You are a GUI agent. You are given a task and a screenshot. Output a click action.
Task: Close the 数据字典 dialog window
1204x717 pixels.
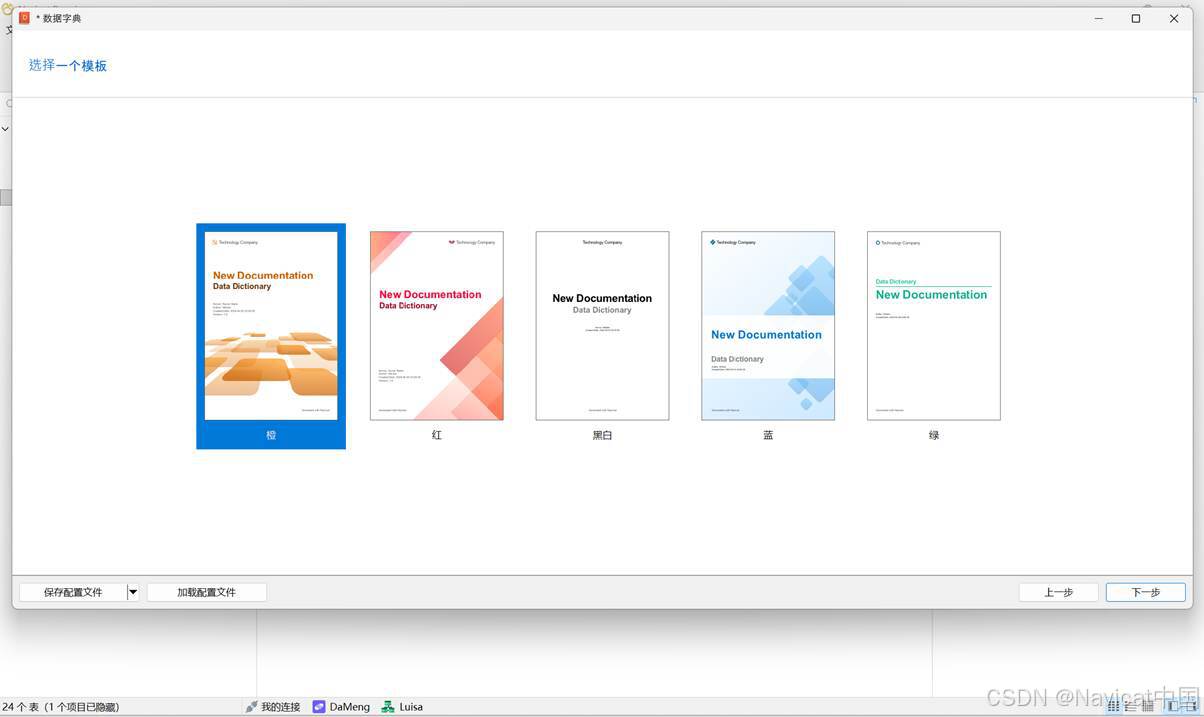1174,18
